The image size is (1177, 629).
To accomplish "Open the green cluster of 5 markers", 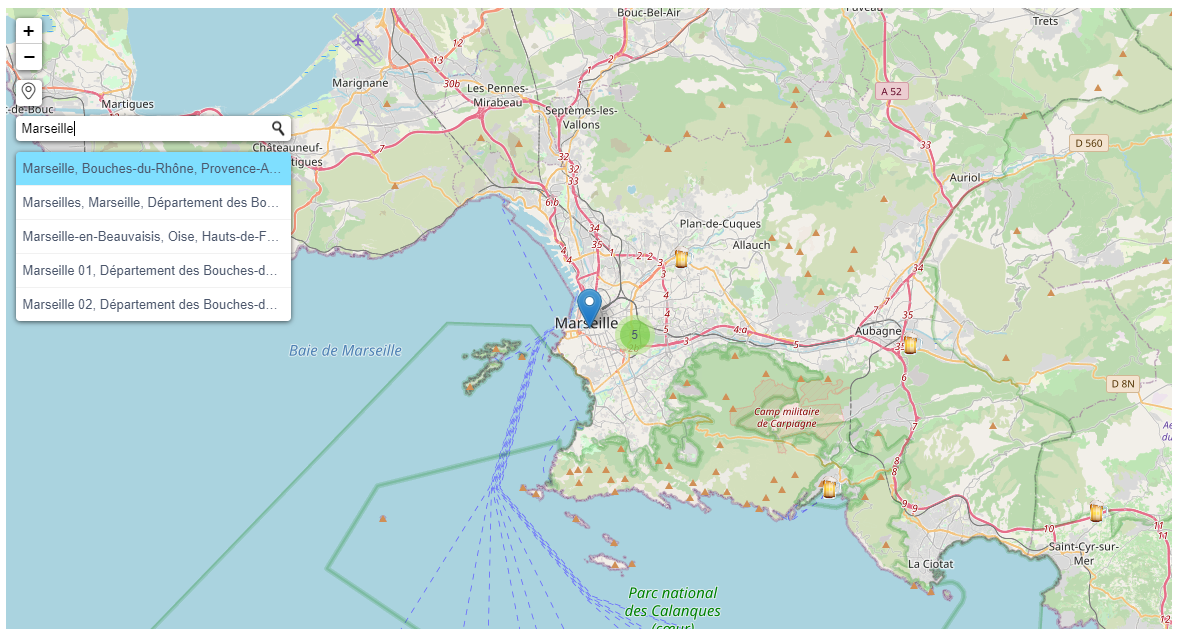I will point(635,335).
